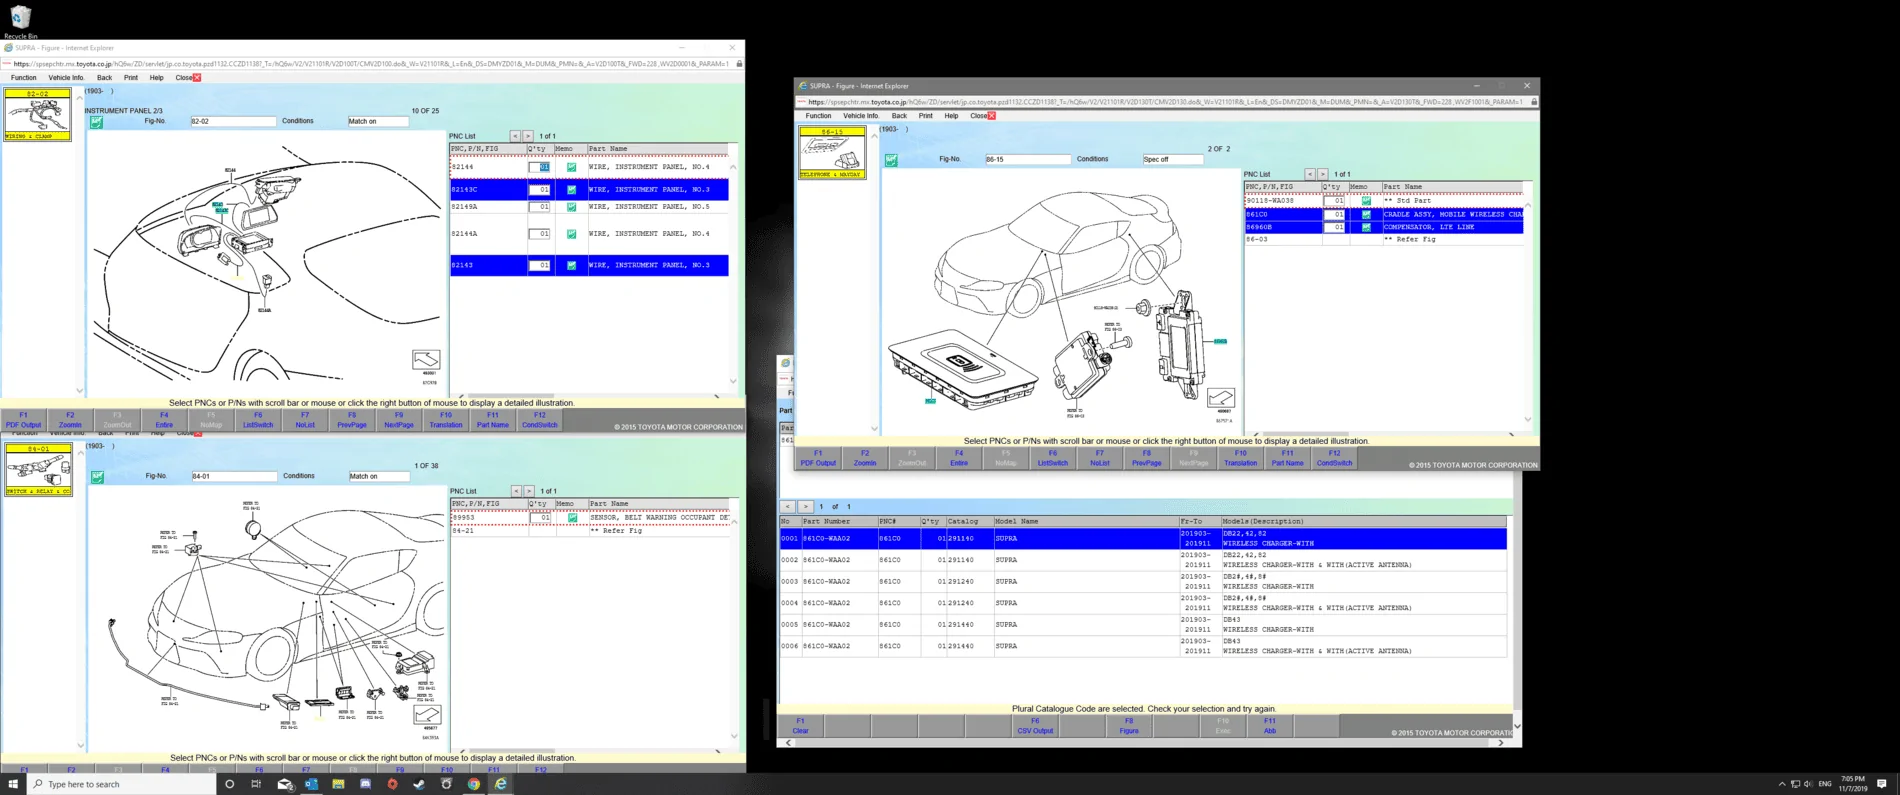Viewport: 1900px width, 795px height.
Task: Open memo icon for 86960B compensator row
Action: [x=1366, y=227]
